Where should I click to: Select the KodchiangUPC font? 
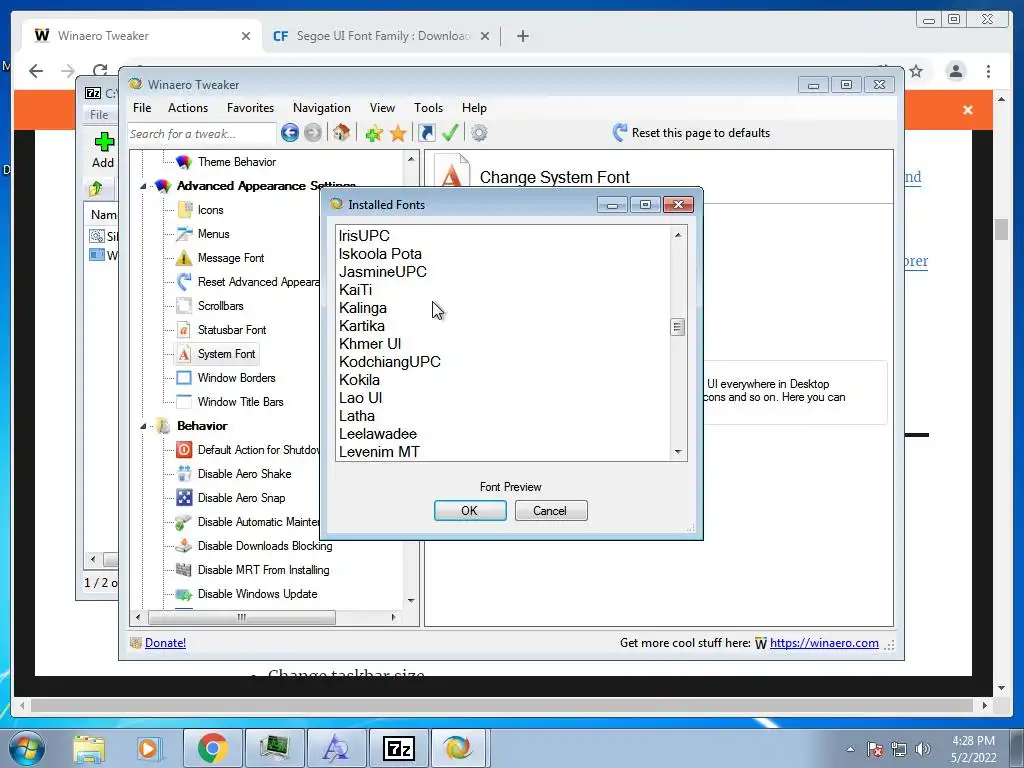503,362
